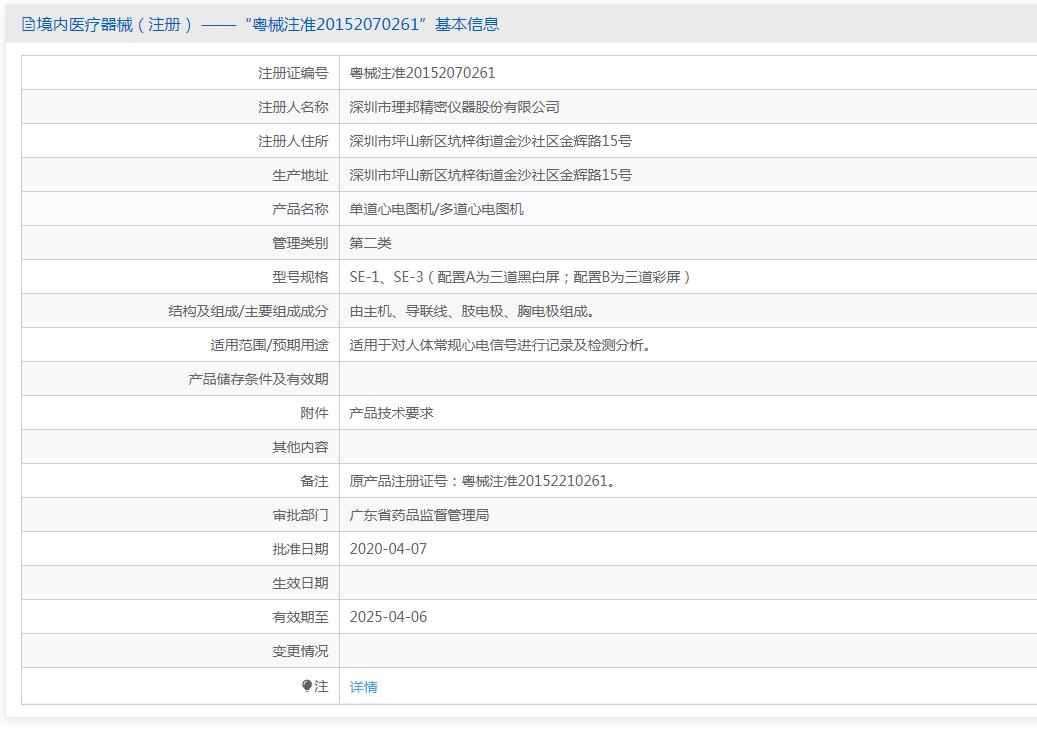Screen dimensions: 1037x729
Task: Click the 有效期至 label
Action: [x=300, y=617]
